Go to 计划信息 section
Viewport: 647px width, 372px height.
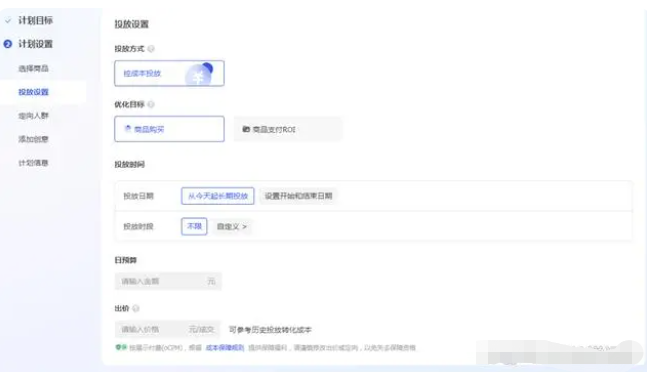33,162
